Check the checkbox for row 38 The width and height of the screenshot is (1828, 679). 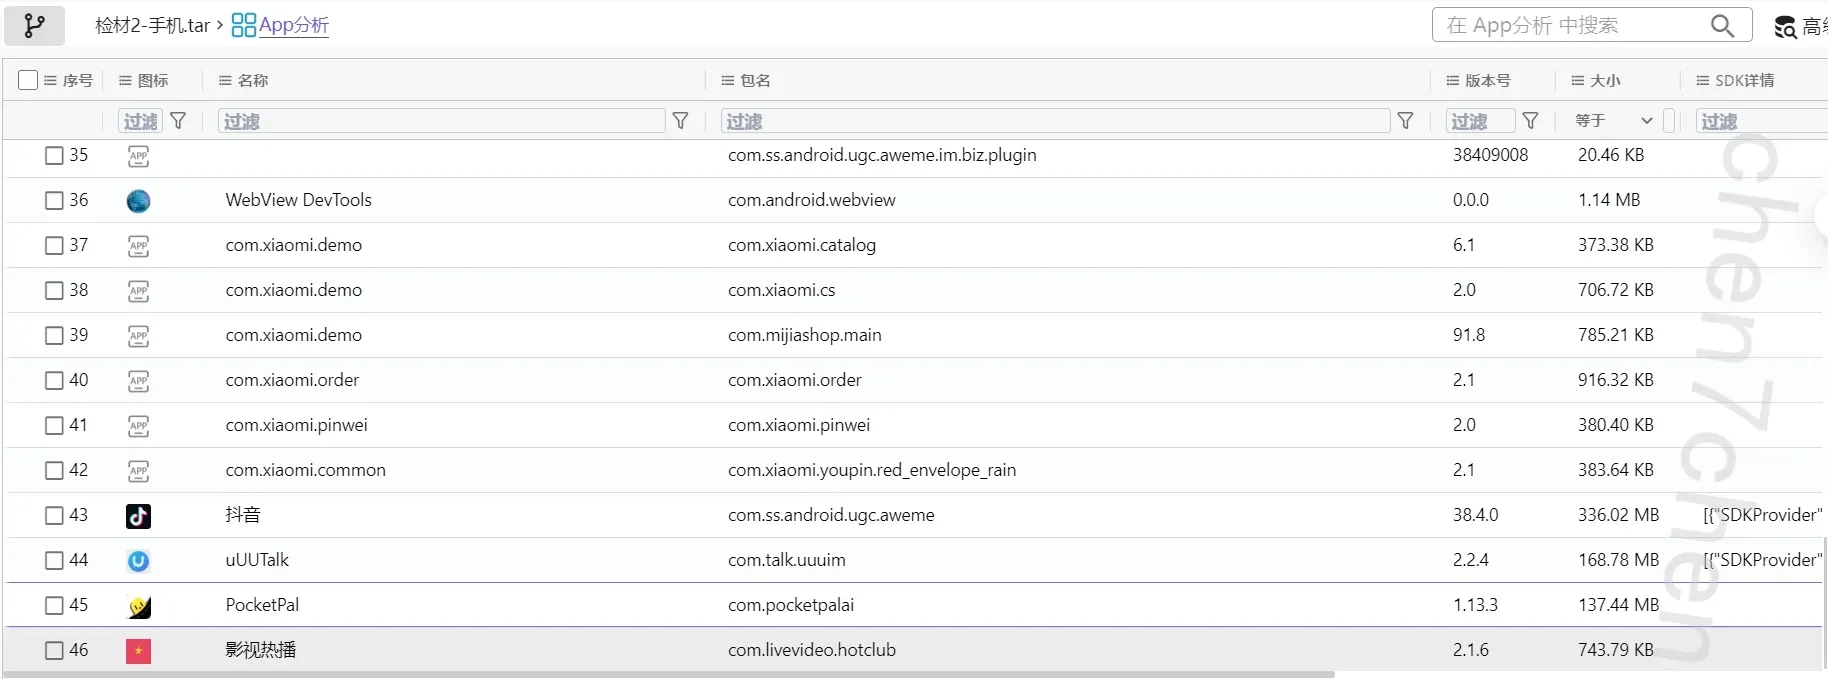[x=54, y=291]
